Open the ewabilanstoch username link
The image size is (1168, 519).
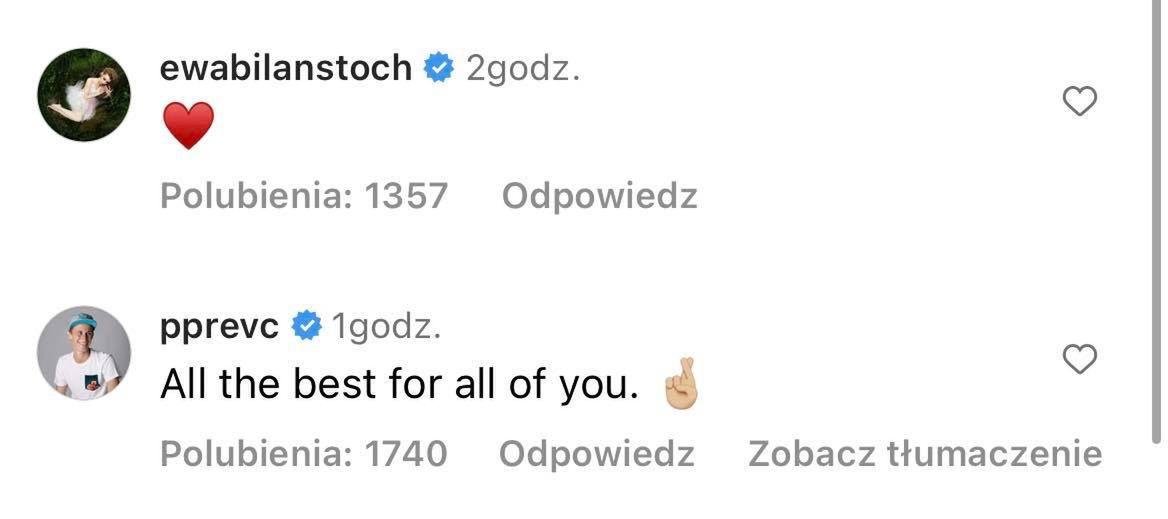coord(285,68)
